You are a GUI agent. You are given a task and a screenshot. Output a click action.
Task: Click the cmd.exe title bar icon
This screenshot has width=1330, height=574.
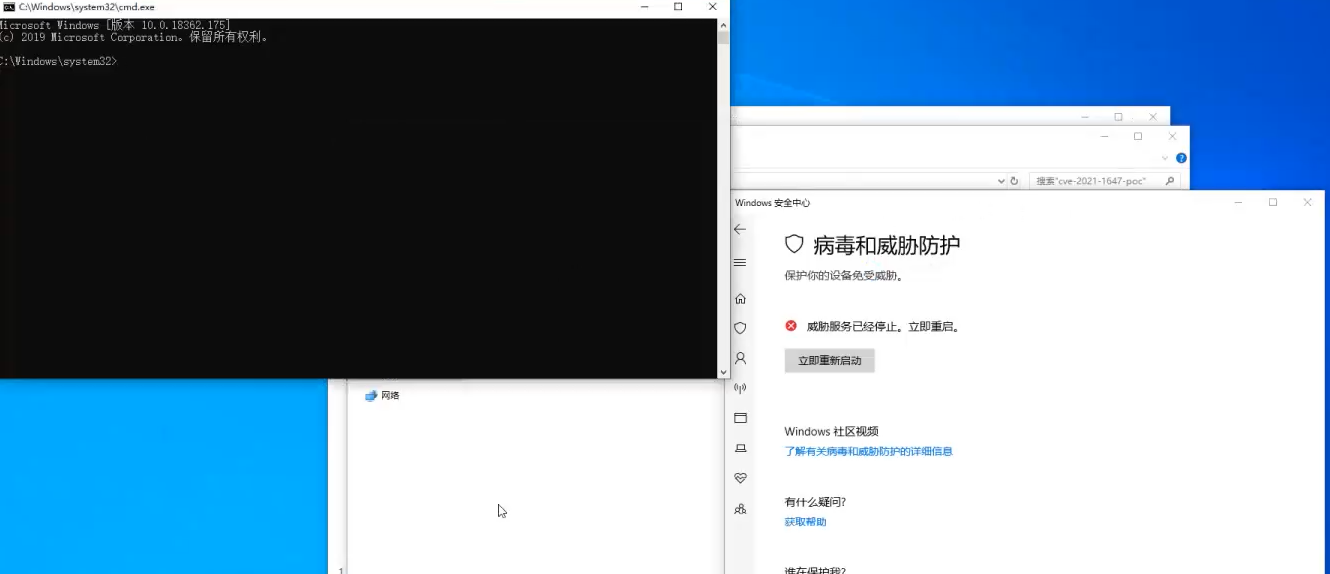click(9, 6)
